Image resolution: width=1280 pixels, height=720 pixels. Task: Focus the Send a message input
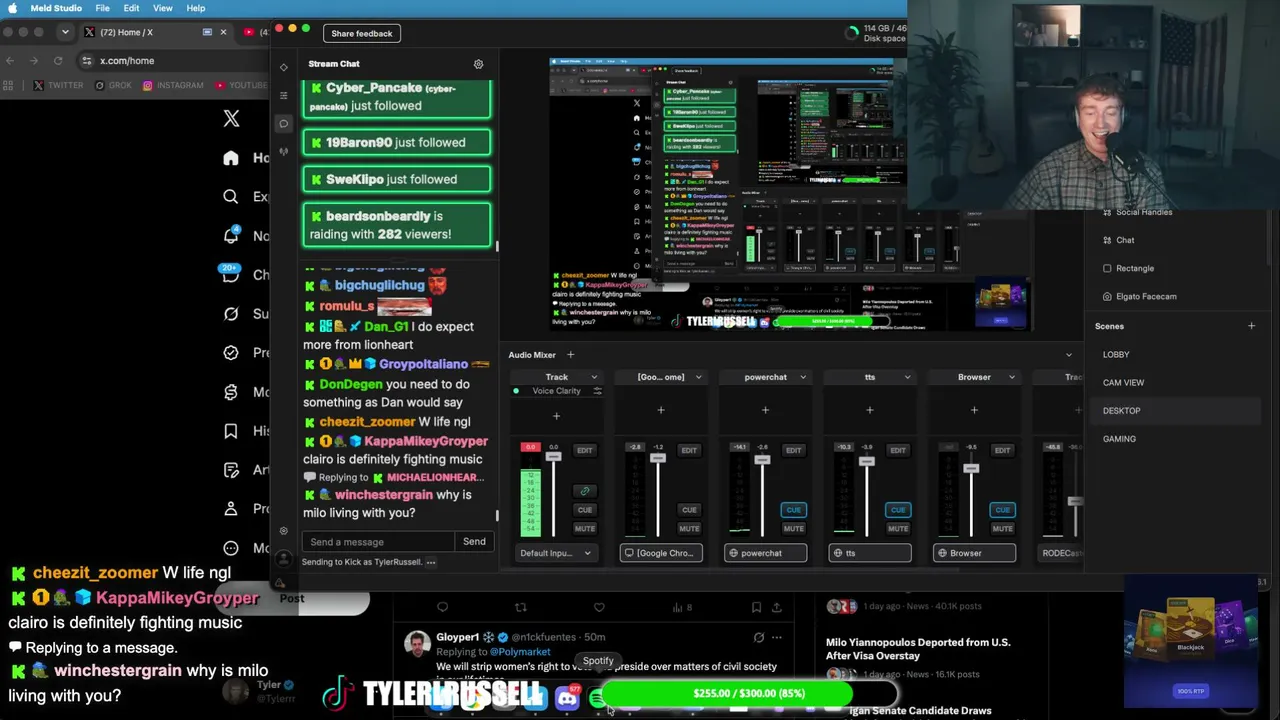coord(378,542)
